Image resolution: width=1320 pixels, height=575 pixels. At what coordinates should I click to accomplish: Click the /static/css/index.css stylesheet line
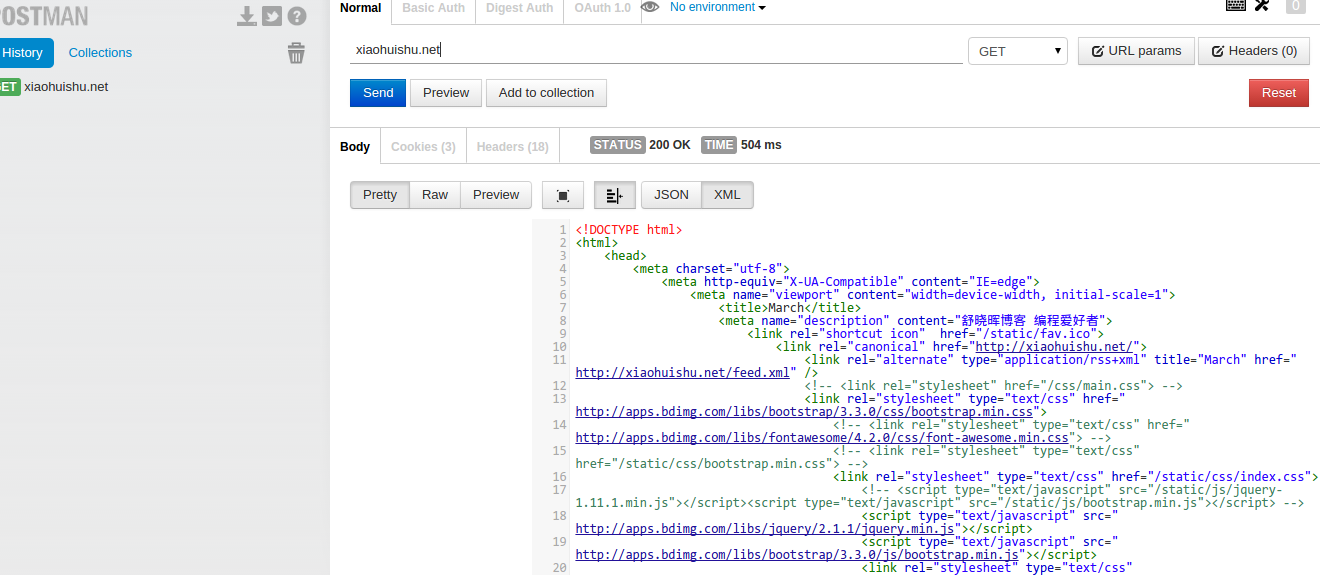[1076, 477]
